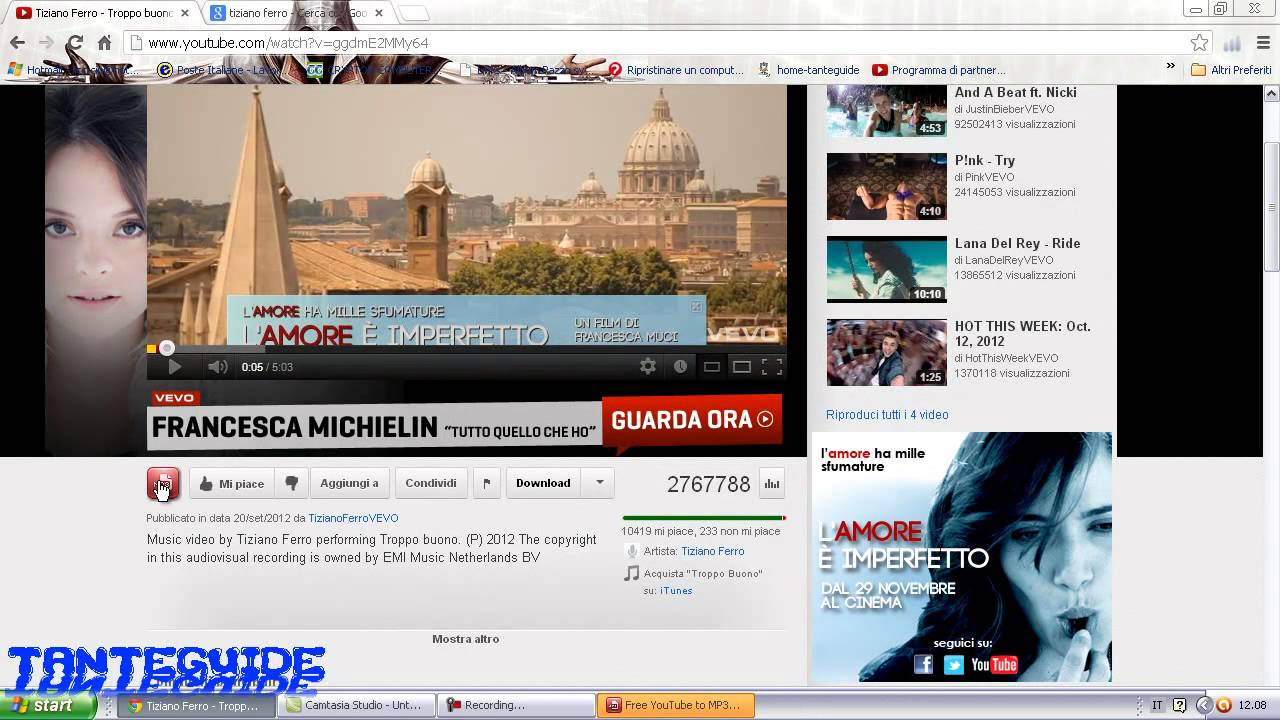Open the P!nk - Try video thumbnail
Image resolution: width=1280 pixels, height=720 pixels.
point(886,186)
